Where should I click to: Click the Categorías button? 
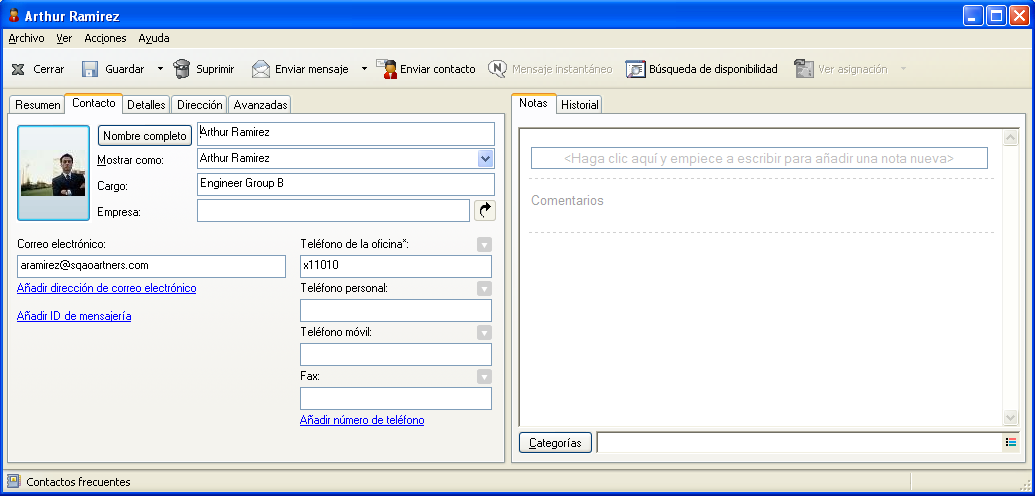tap(555, 443)
